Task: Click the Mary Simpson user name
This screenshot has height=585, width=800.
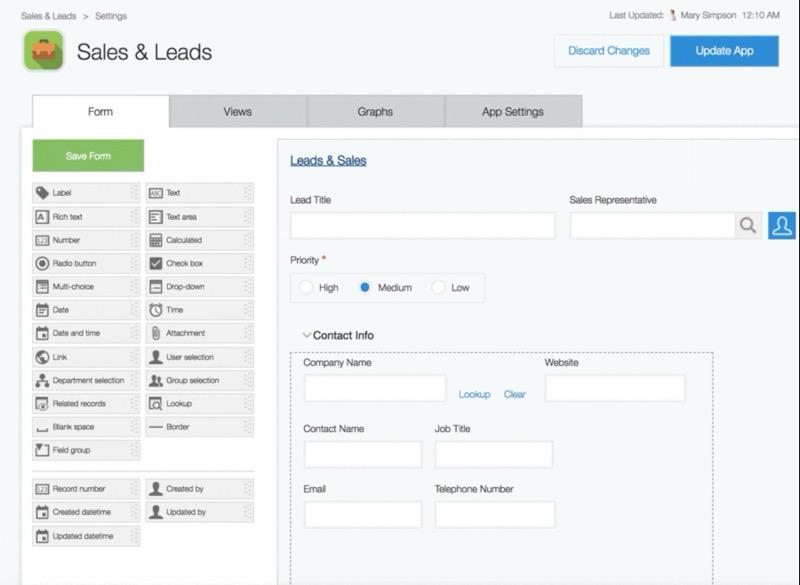Action: (x=708, y=15)
